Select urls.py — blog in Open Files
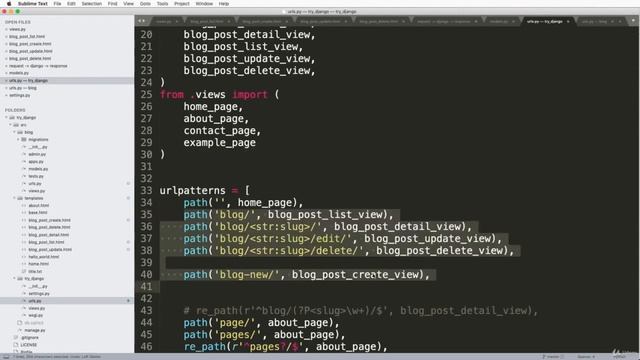Viewport: 640px width, 360px height. [23, 88]
